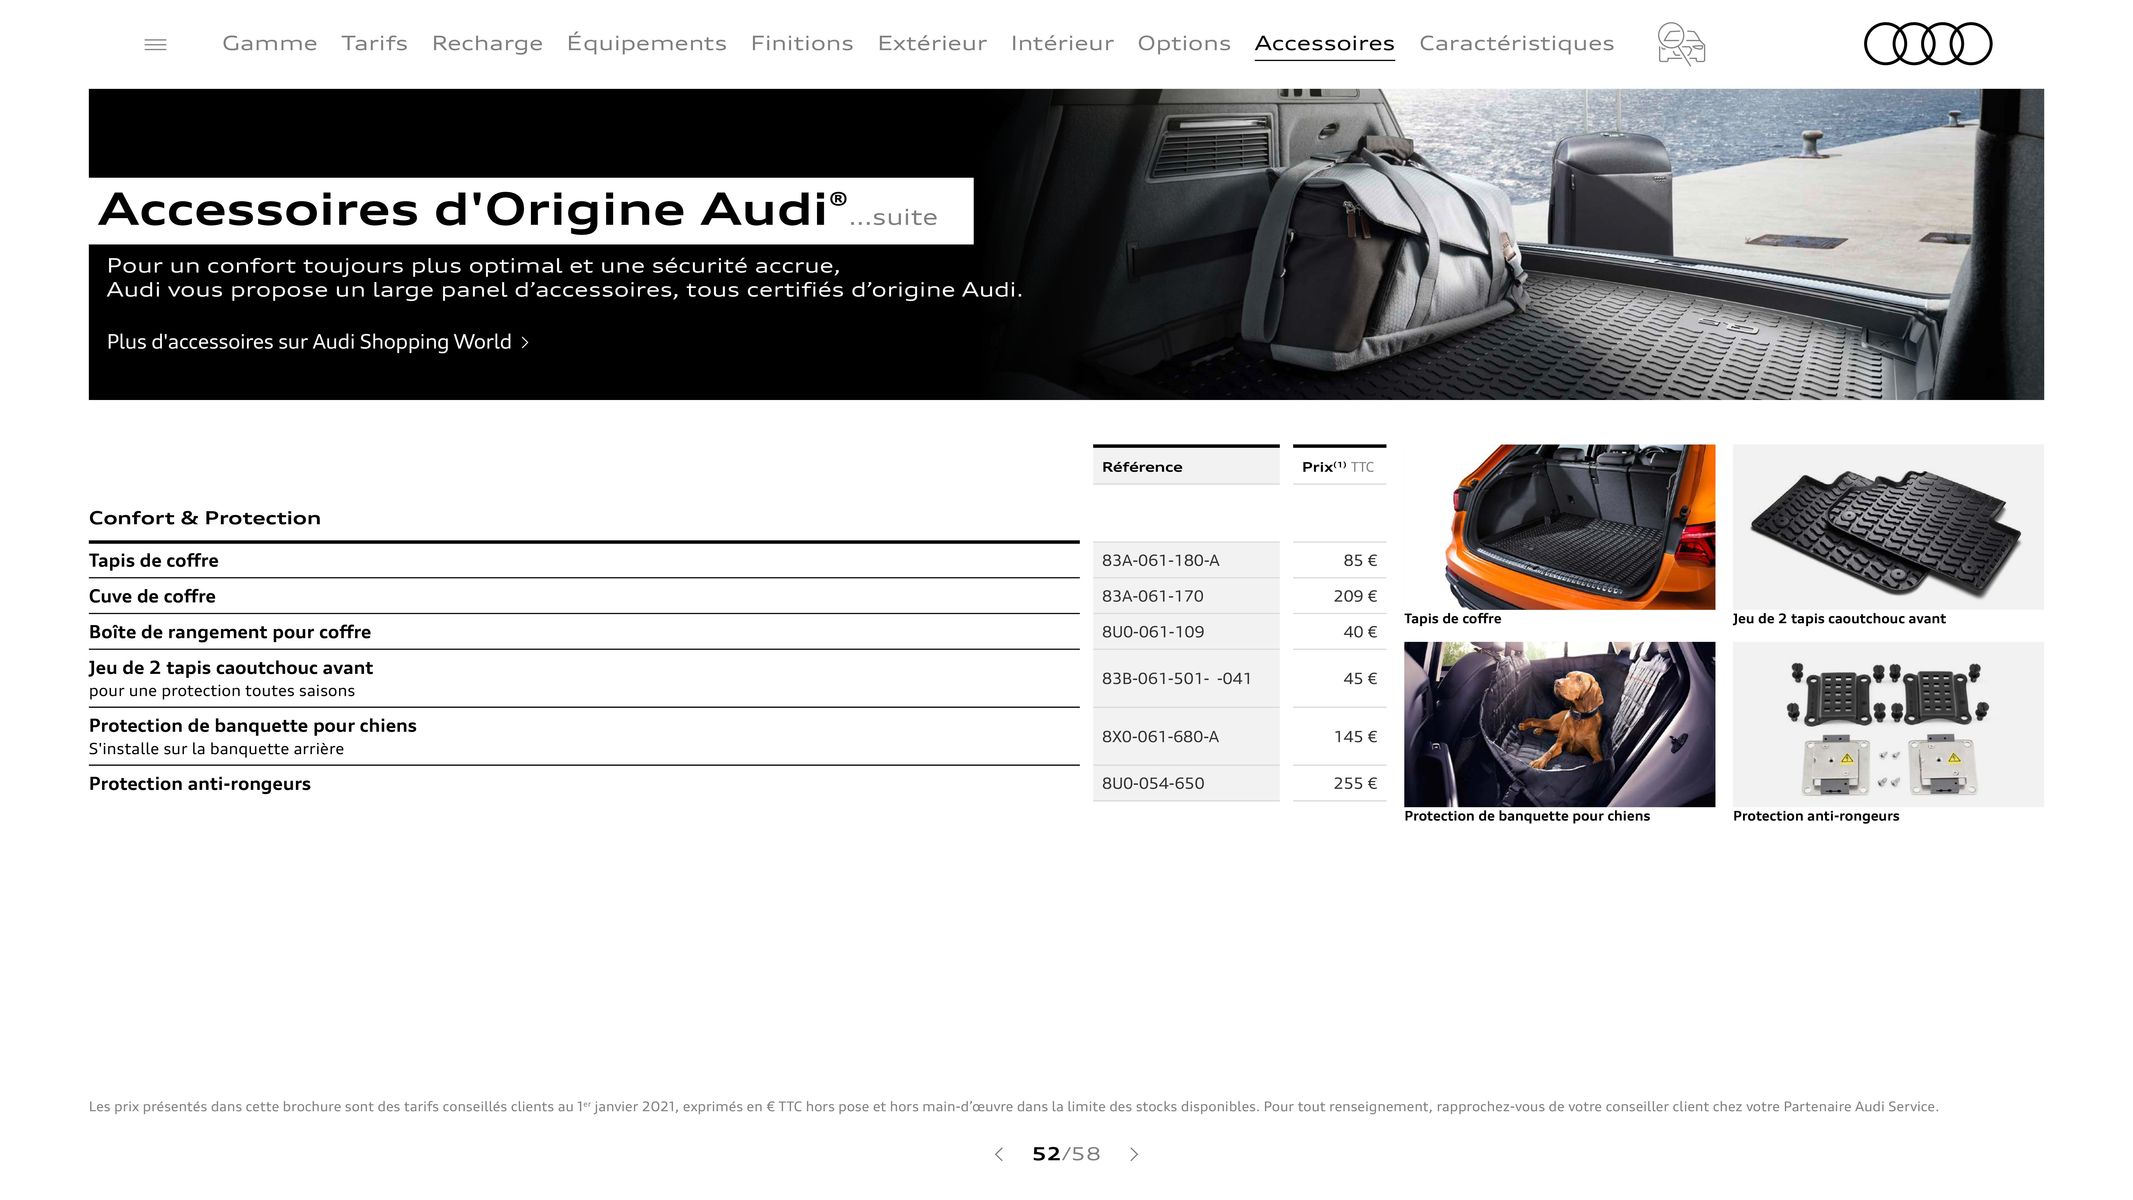Click the 45 € price
2133x1200 pixels.
point(1360,678)
